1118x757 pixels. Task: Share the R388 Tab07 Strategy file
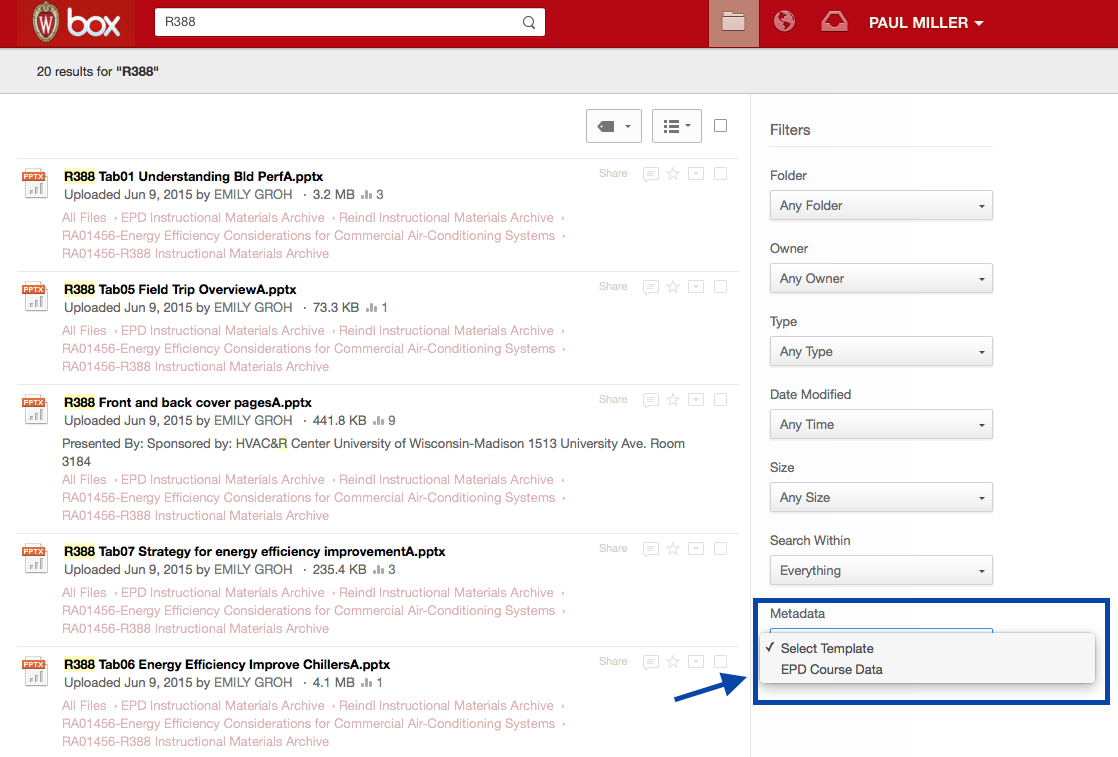coord(613,548)
